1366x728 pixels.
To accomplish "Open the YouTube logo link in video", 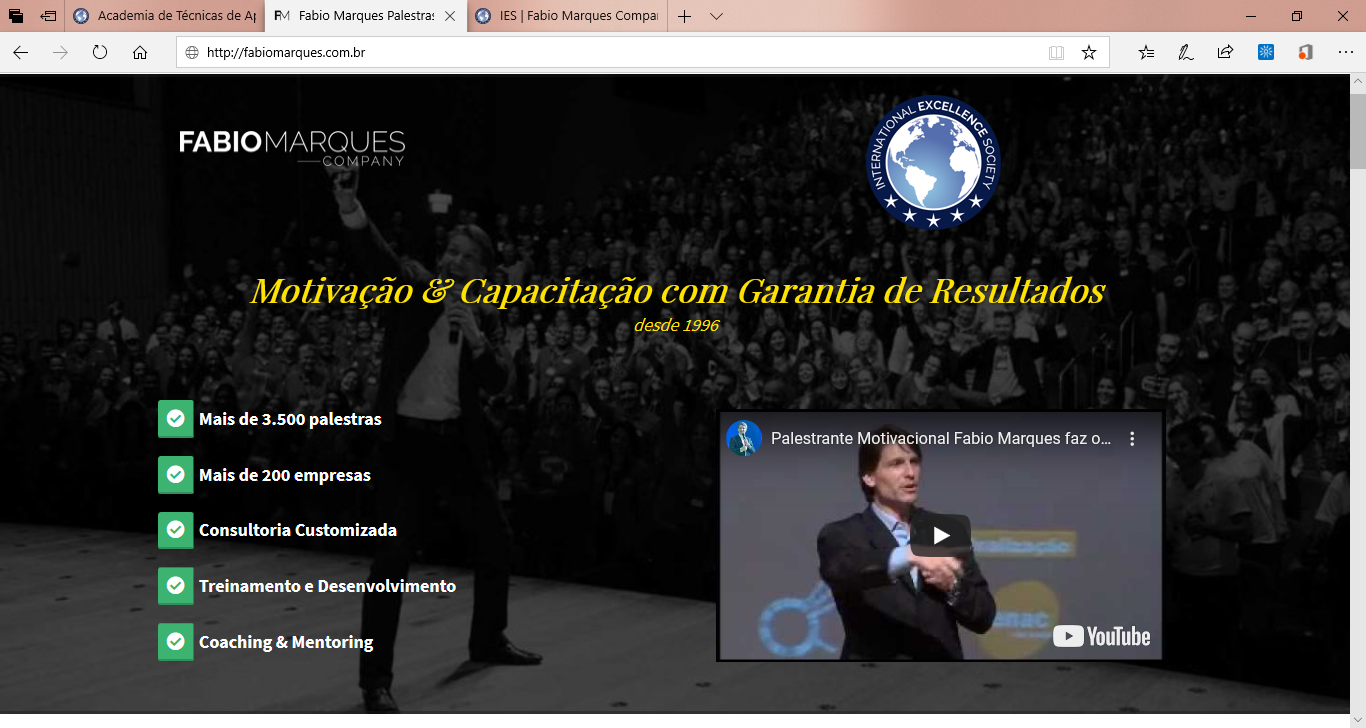I will click(x=1102, y=636).
